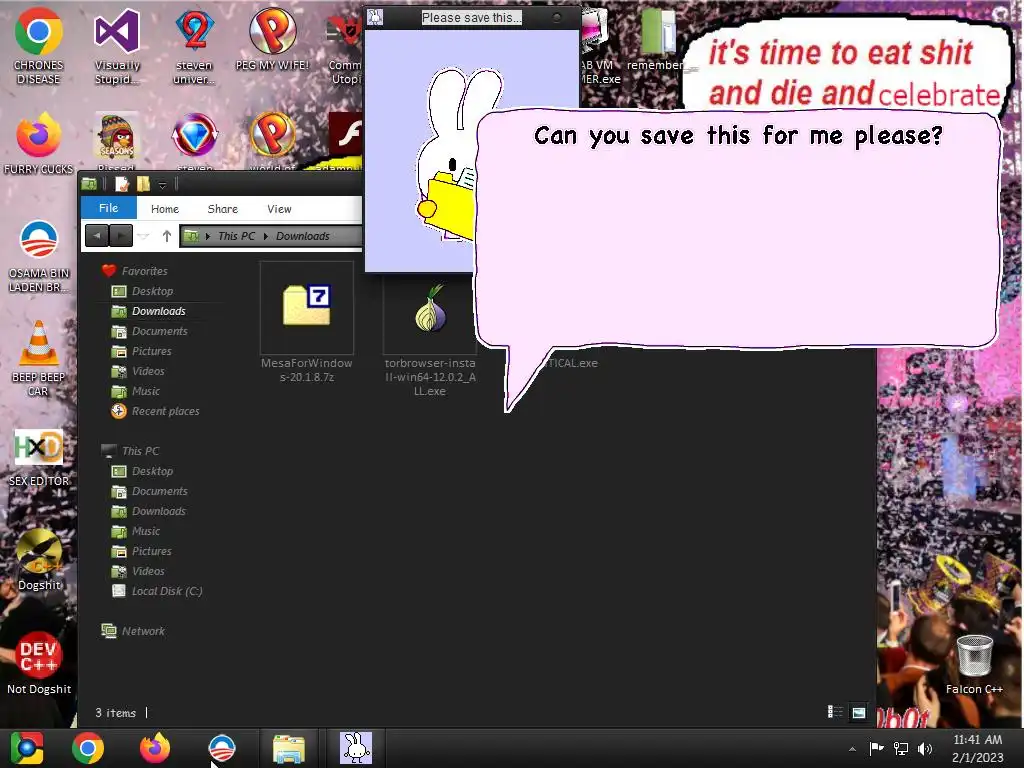1024x768 pixels.
Task: Click the volume icon in system tray
Action: [x=925, y=748]
